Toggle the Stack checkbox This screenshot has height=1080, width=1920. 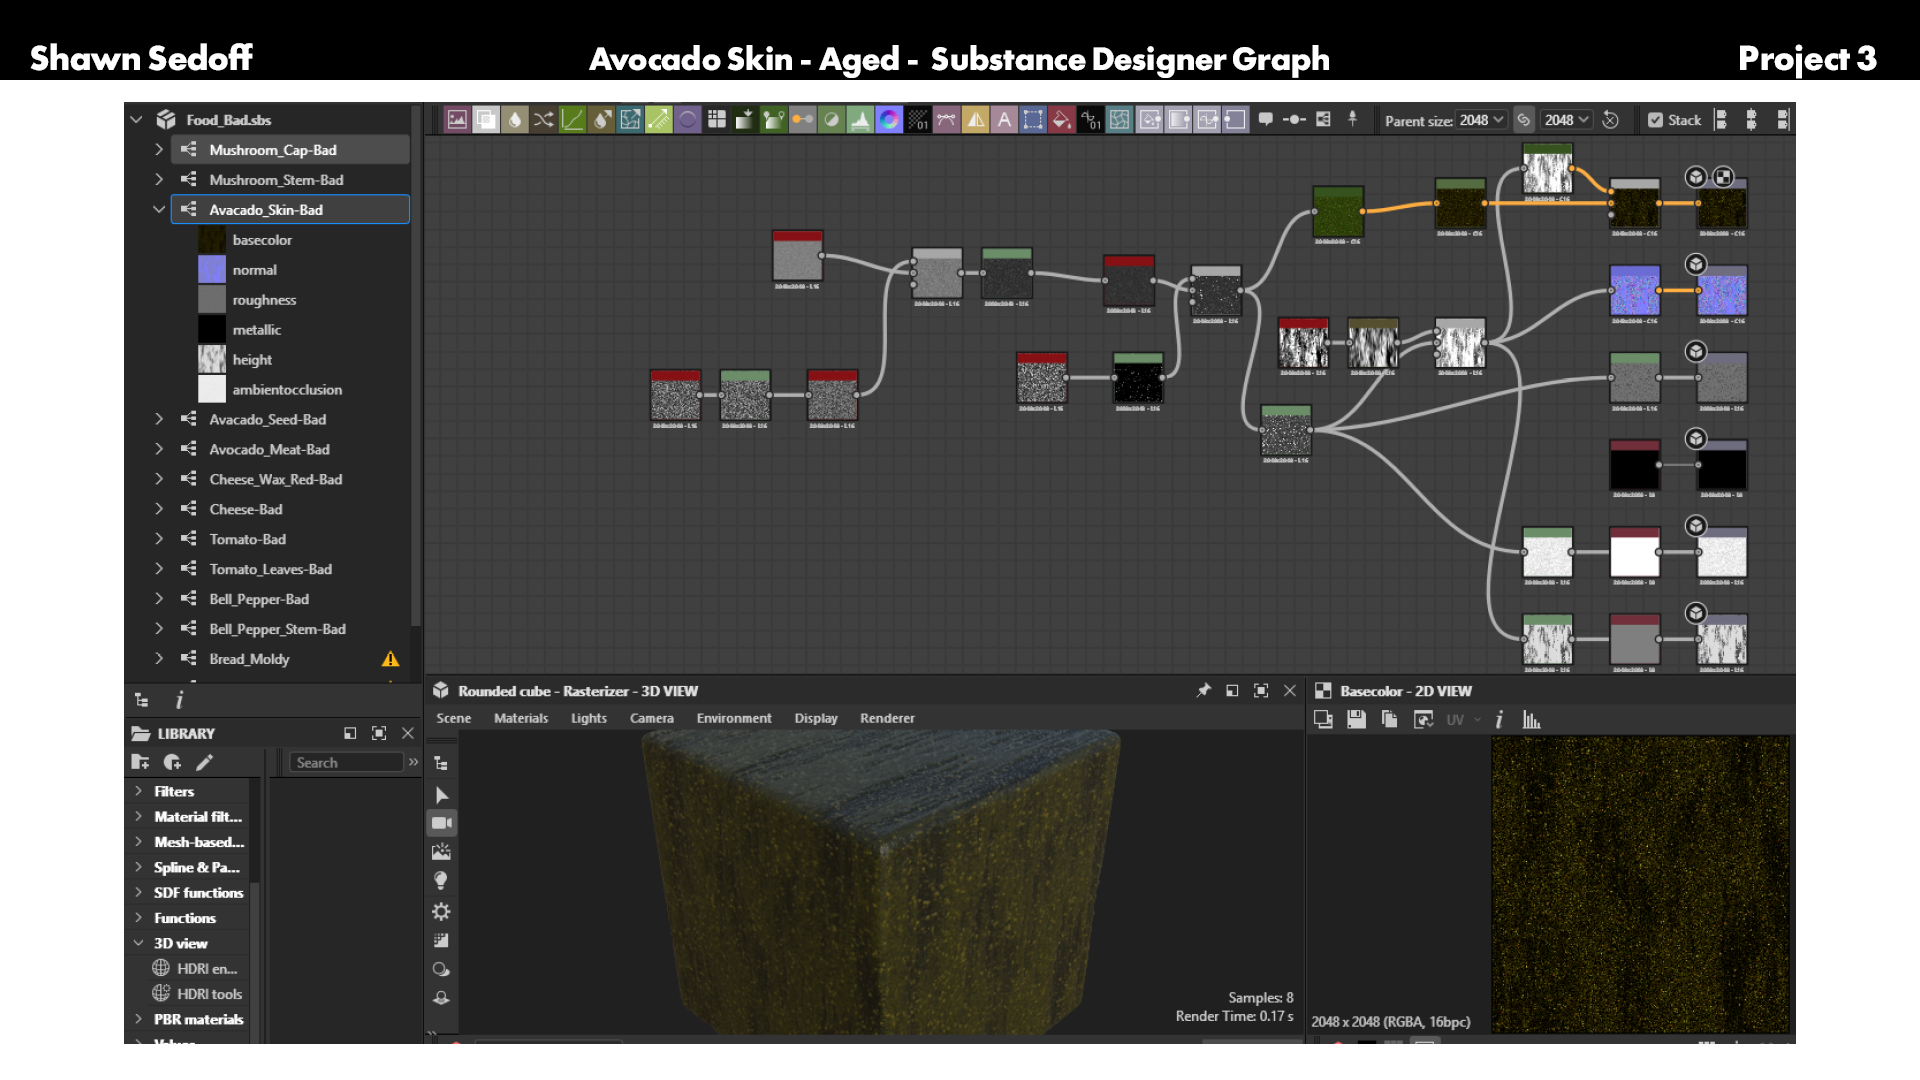point(1655,120)
